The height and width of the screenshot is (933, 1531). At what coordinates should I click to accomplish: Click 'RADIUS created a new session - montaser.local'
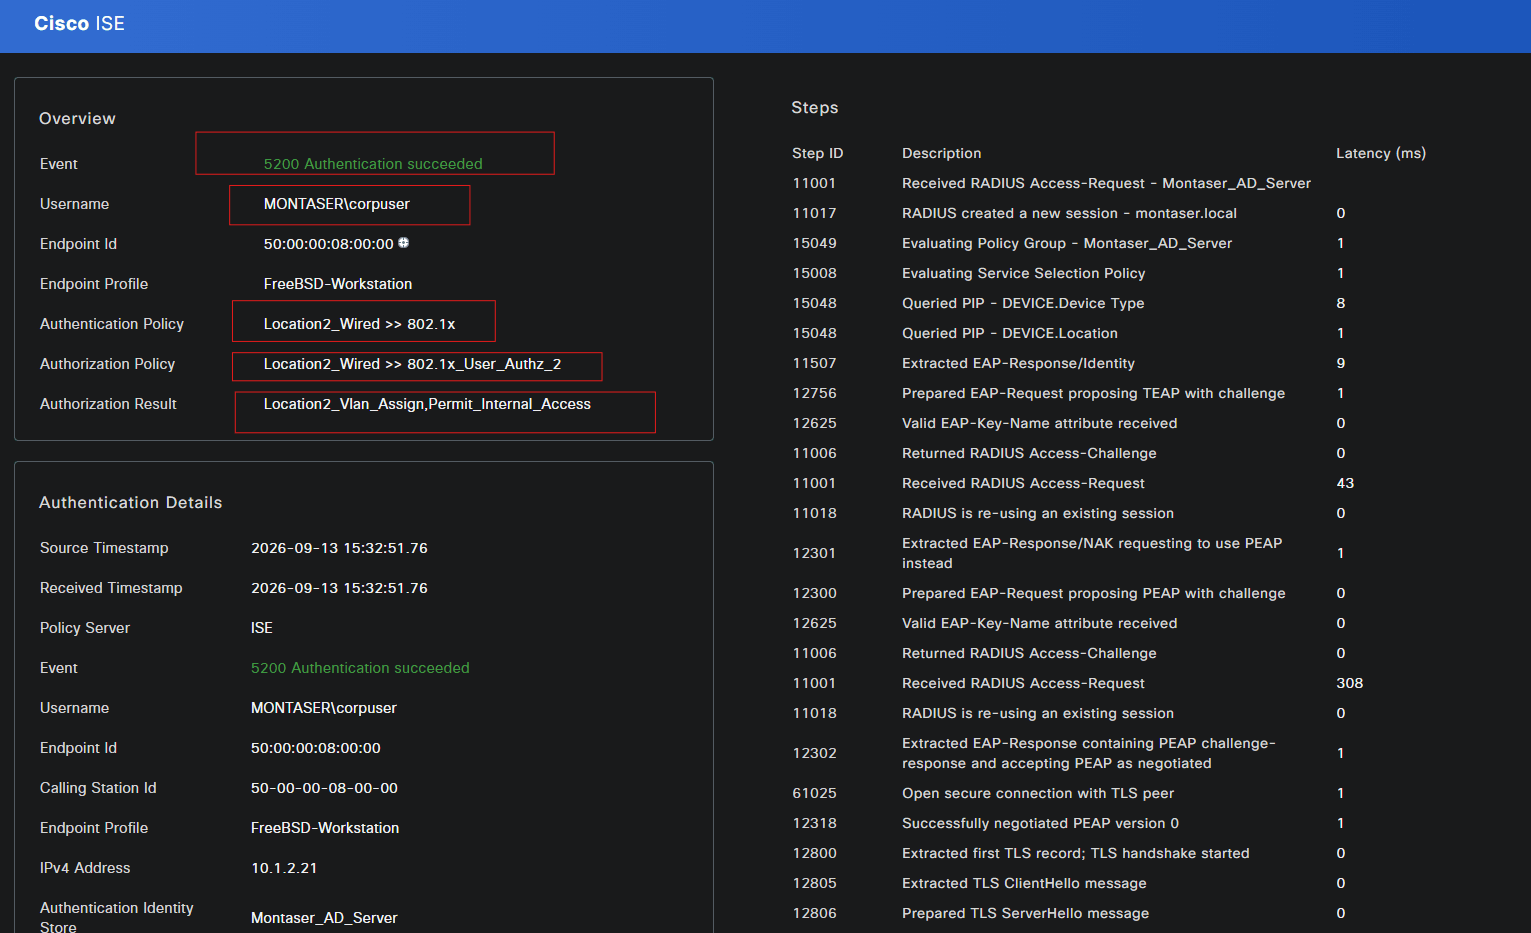click(x=1069, y=213)
